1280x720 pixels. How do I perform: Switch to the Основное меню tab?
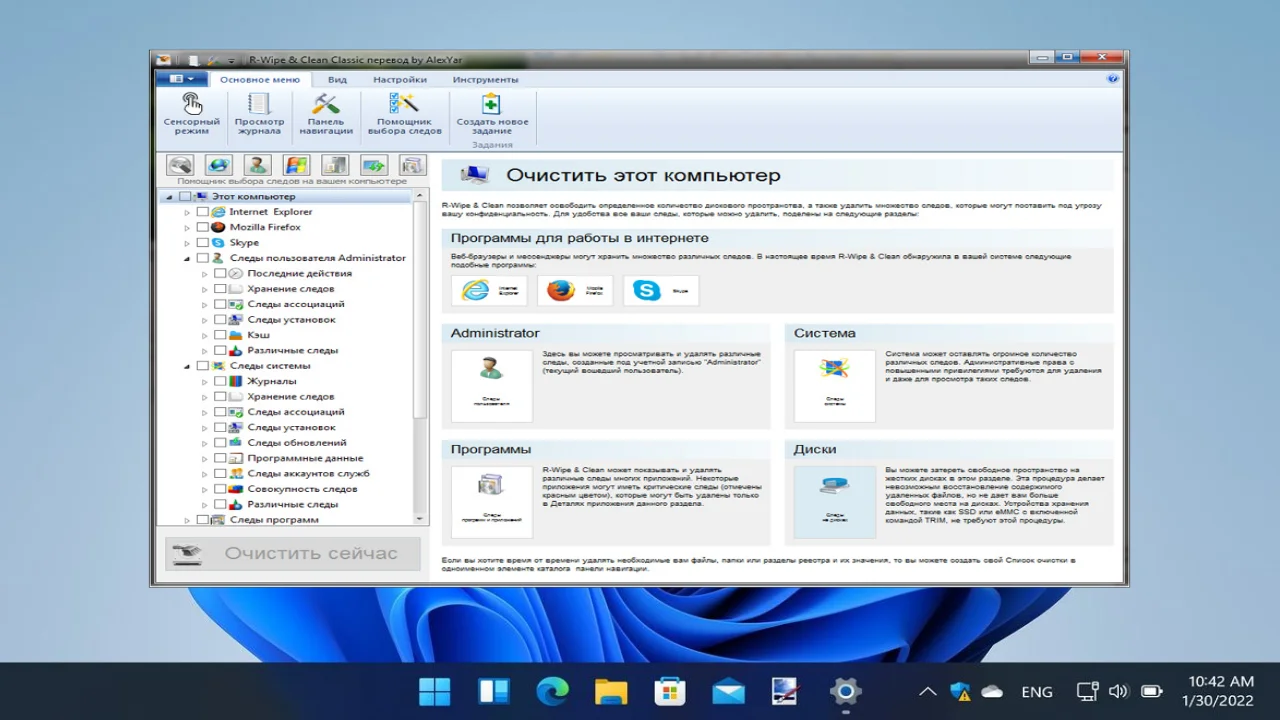coord(260,79)
